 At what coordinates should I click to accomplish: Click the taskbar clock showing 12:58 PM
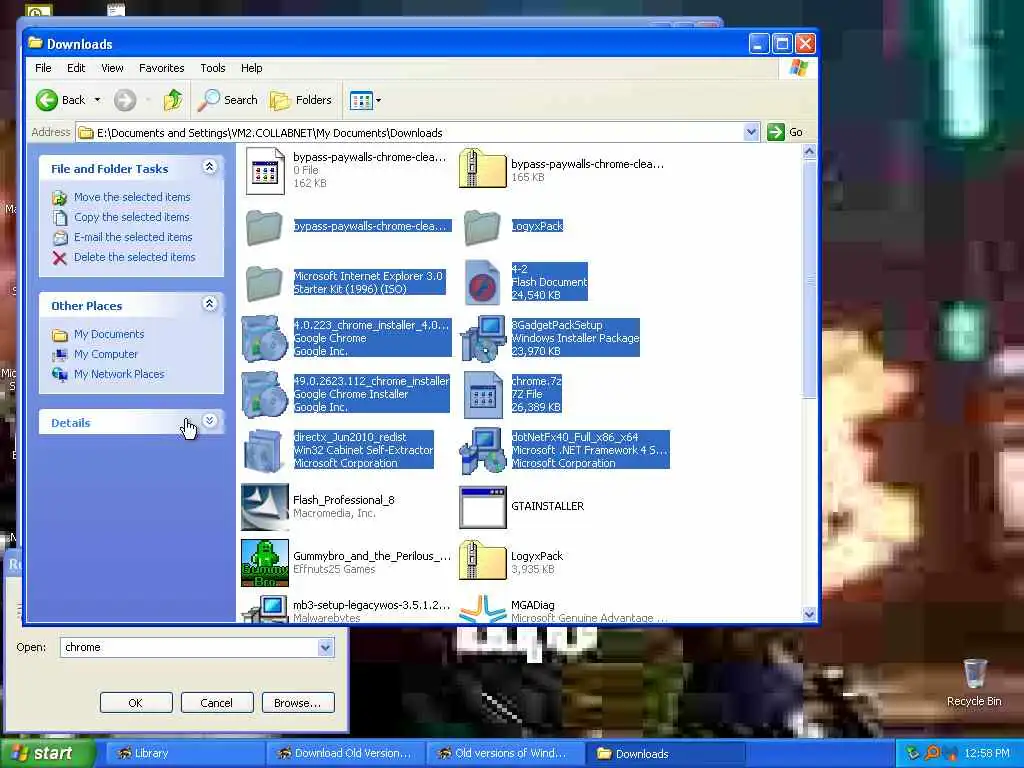pos(987,754)
